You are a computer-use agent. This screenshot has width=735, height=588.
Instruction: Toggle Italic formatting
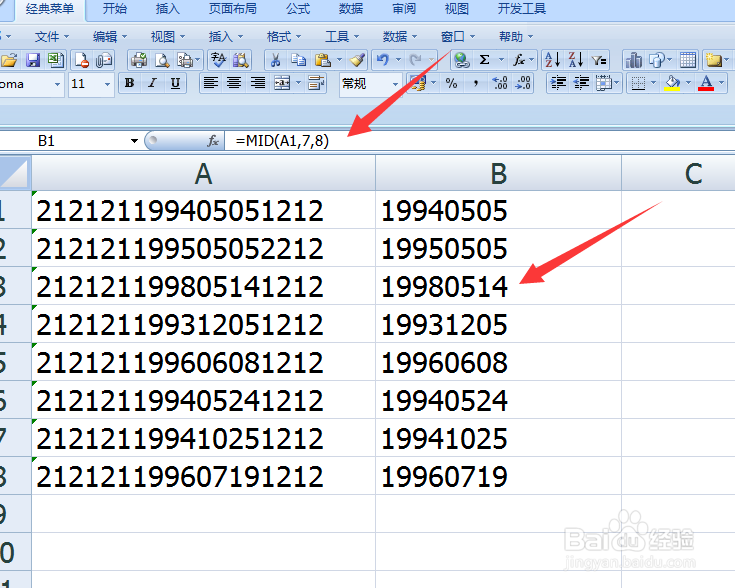tap(152, 83)
